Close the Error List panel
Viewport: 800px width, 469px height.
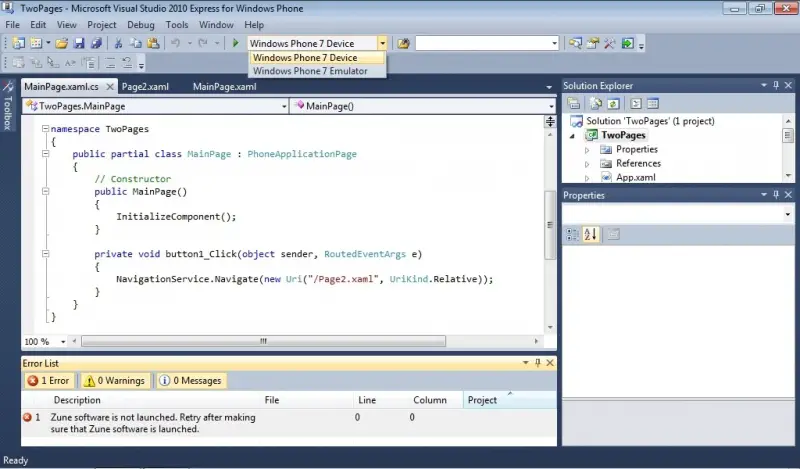click(550, 362)
